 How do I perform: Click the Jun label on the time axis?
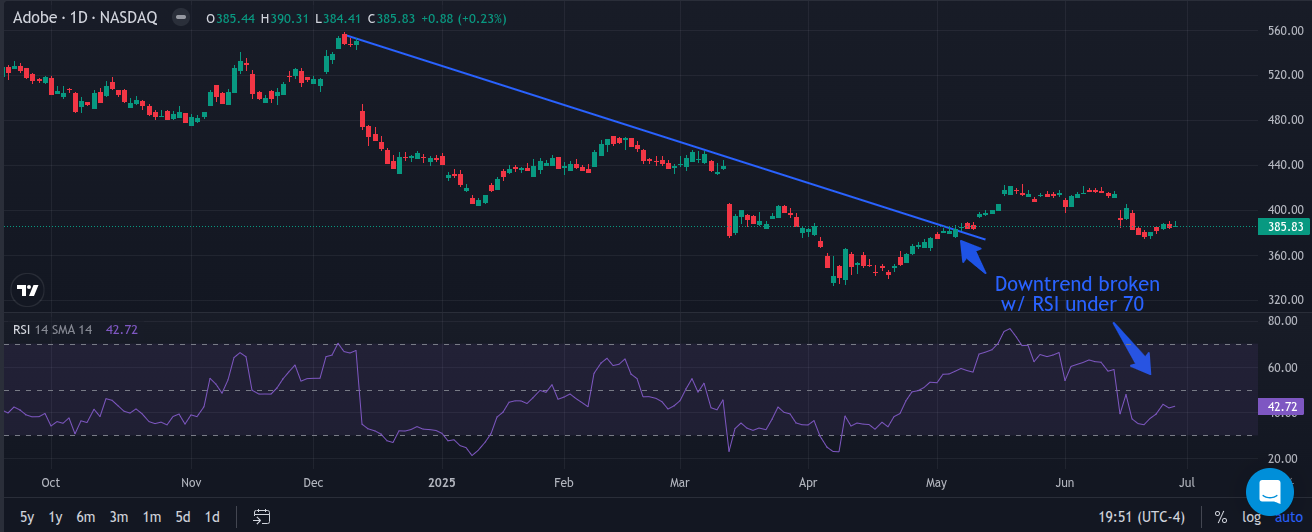tap(1064, 483)
